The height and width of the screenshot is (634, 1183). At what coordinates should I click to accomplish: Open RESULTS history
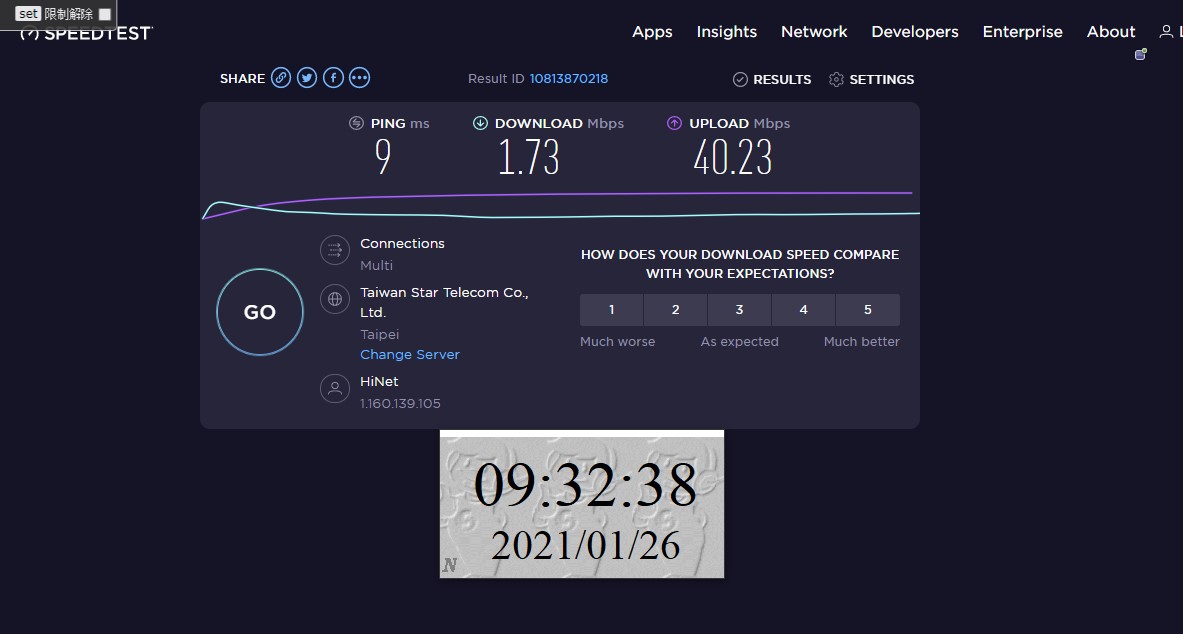tap(782, 79)
